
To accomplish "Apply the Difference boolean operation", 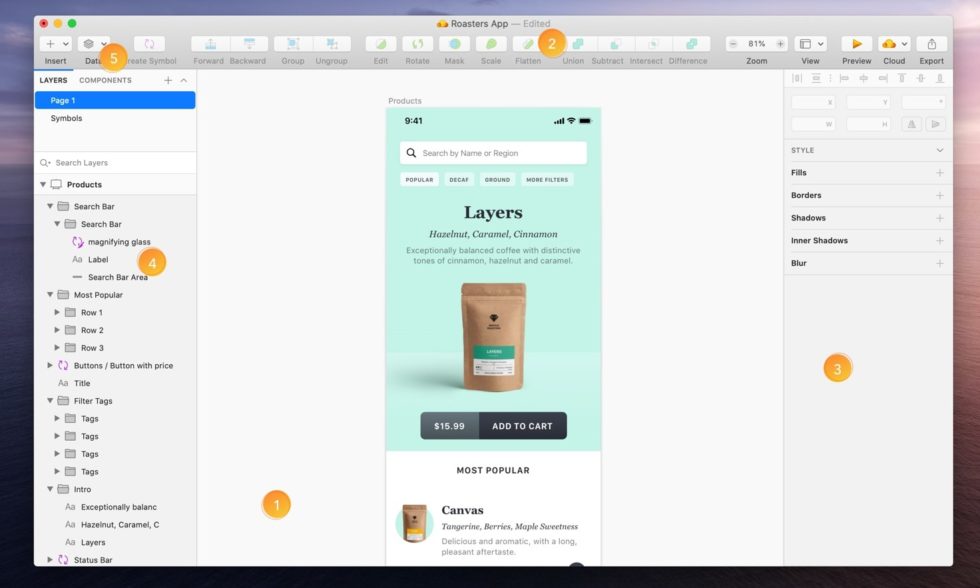I will (691, 44).
